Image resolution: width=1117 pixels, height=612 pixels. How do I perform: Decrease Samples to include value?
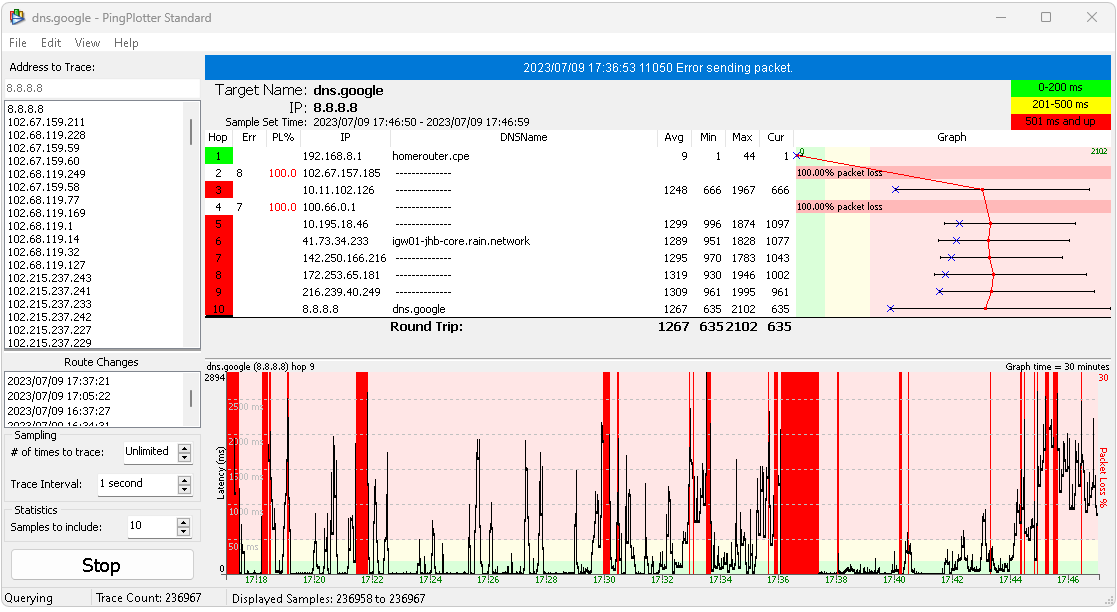(x=184, y=531)
